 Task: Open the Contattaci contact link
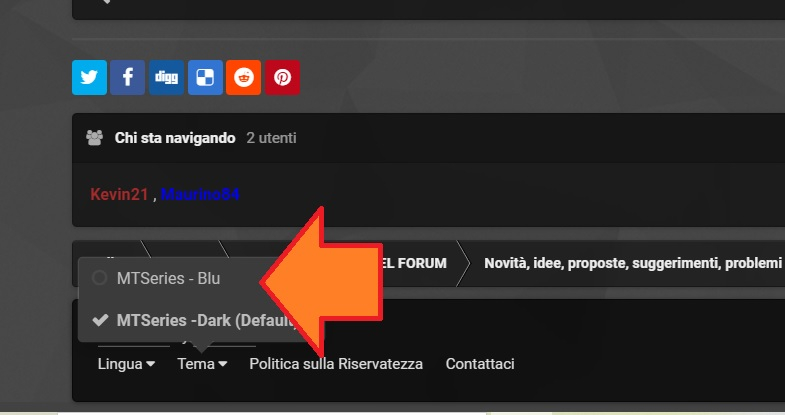point(480,364)
